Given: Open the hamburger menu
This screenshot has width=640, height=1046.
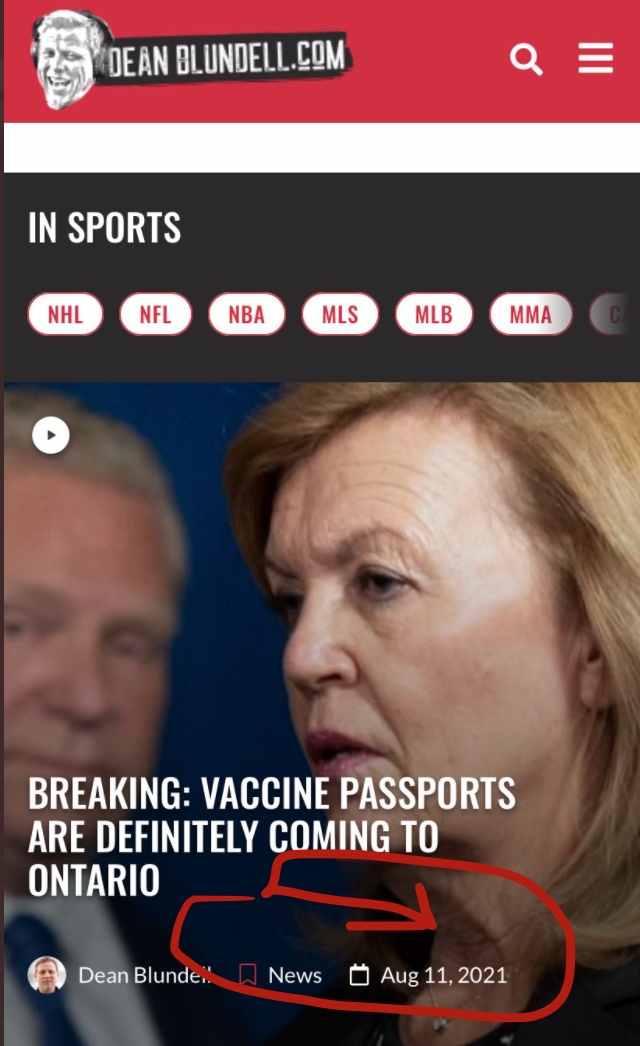Looking at the screenshot, I should (x=595, y=58).
